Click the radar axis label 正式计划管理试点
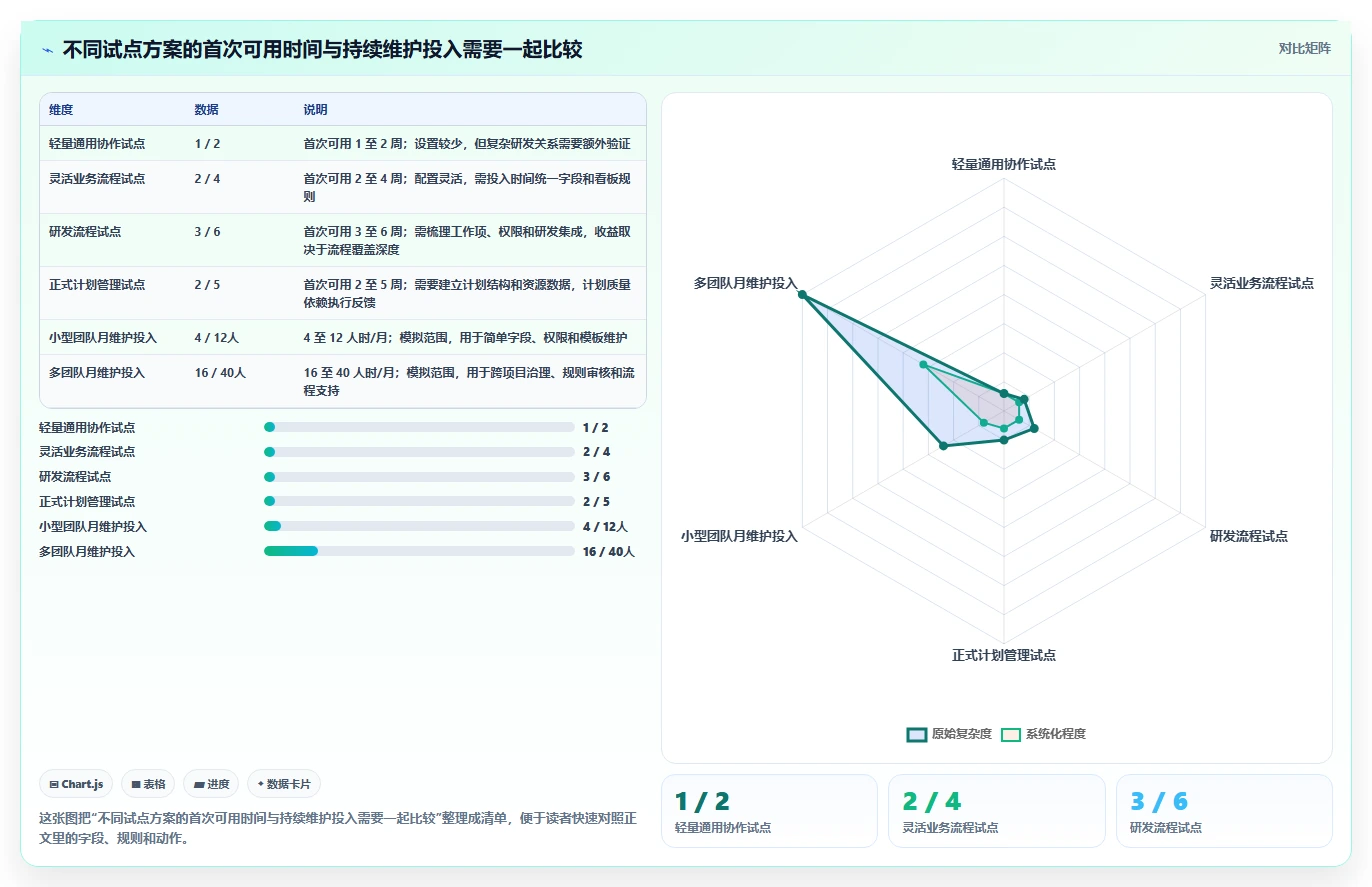Screen dimensions: 1372x887 (x=1003, y=656)
